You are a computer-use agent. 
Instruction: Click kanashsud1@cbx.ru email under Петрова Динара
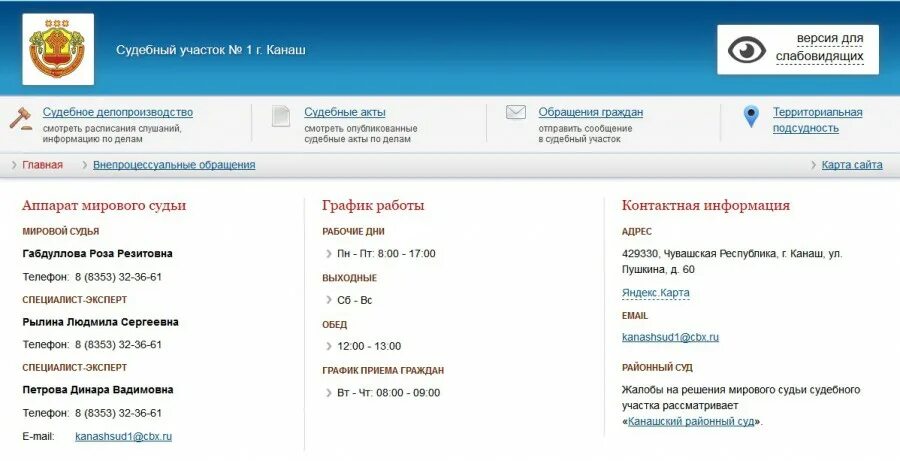coord(123,437)
